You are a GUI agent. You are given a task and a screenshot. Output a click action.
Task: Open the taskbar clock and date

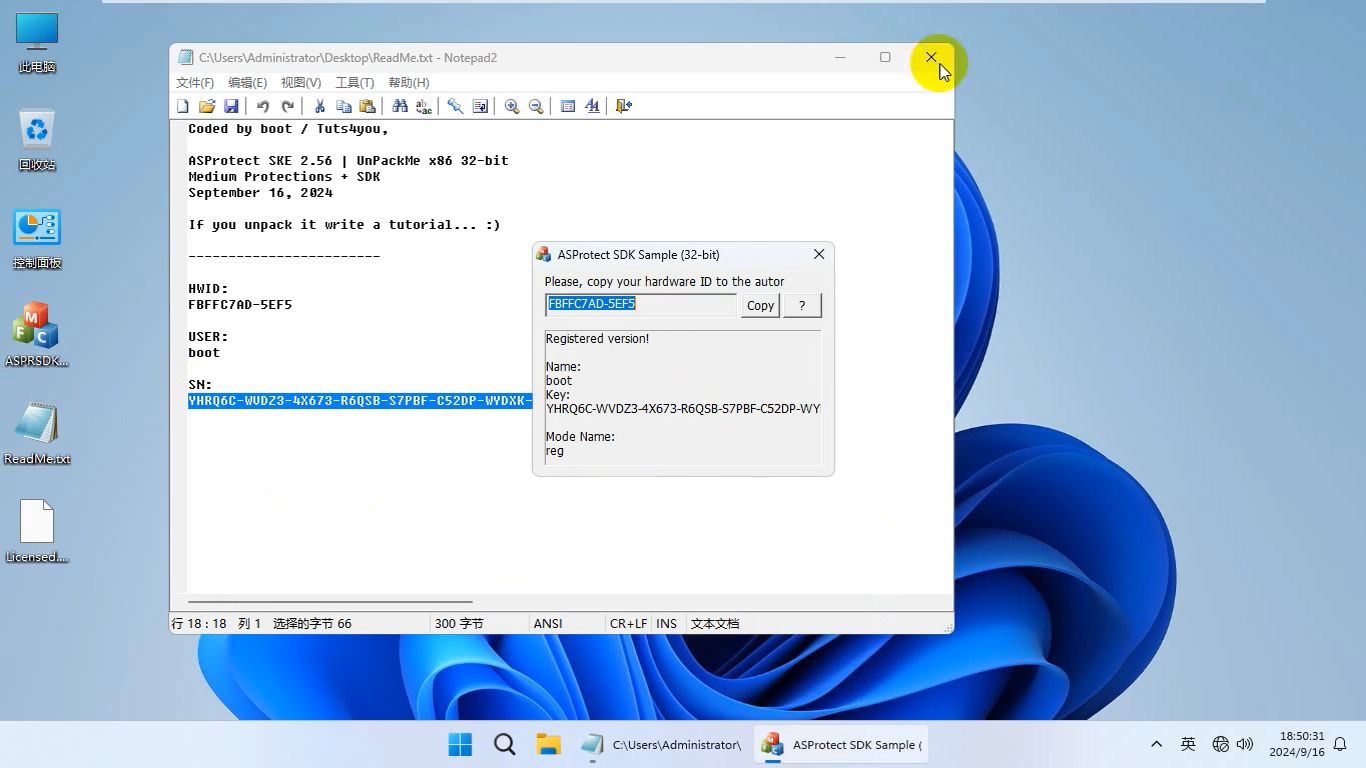point(1297,744)
